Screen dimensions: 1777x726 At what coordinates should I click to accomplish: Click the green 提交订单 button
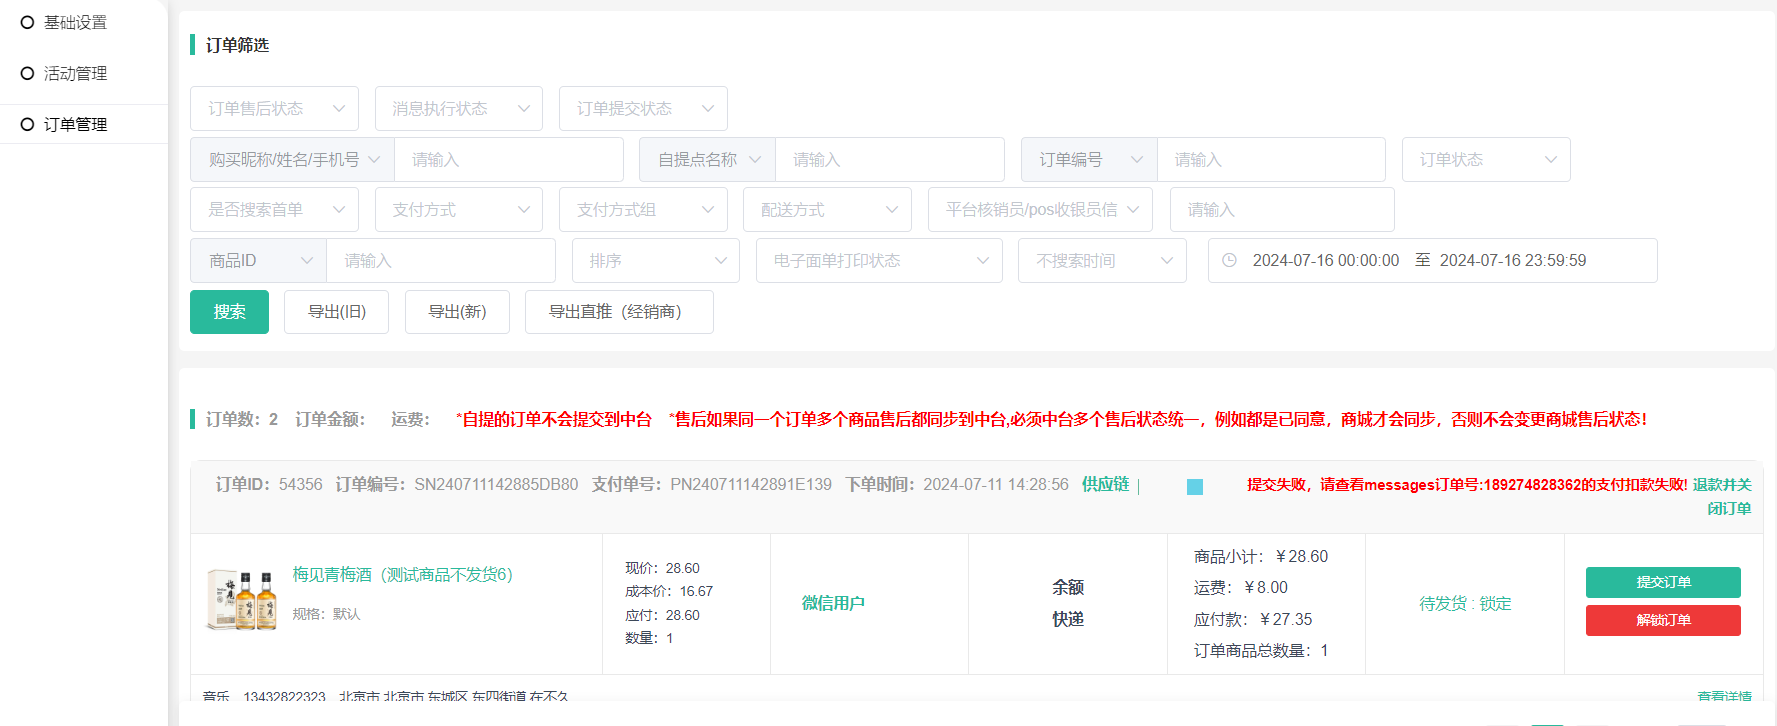pyautogui.click(x=1662, y=582)
